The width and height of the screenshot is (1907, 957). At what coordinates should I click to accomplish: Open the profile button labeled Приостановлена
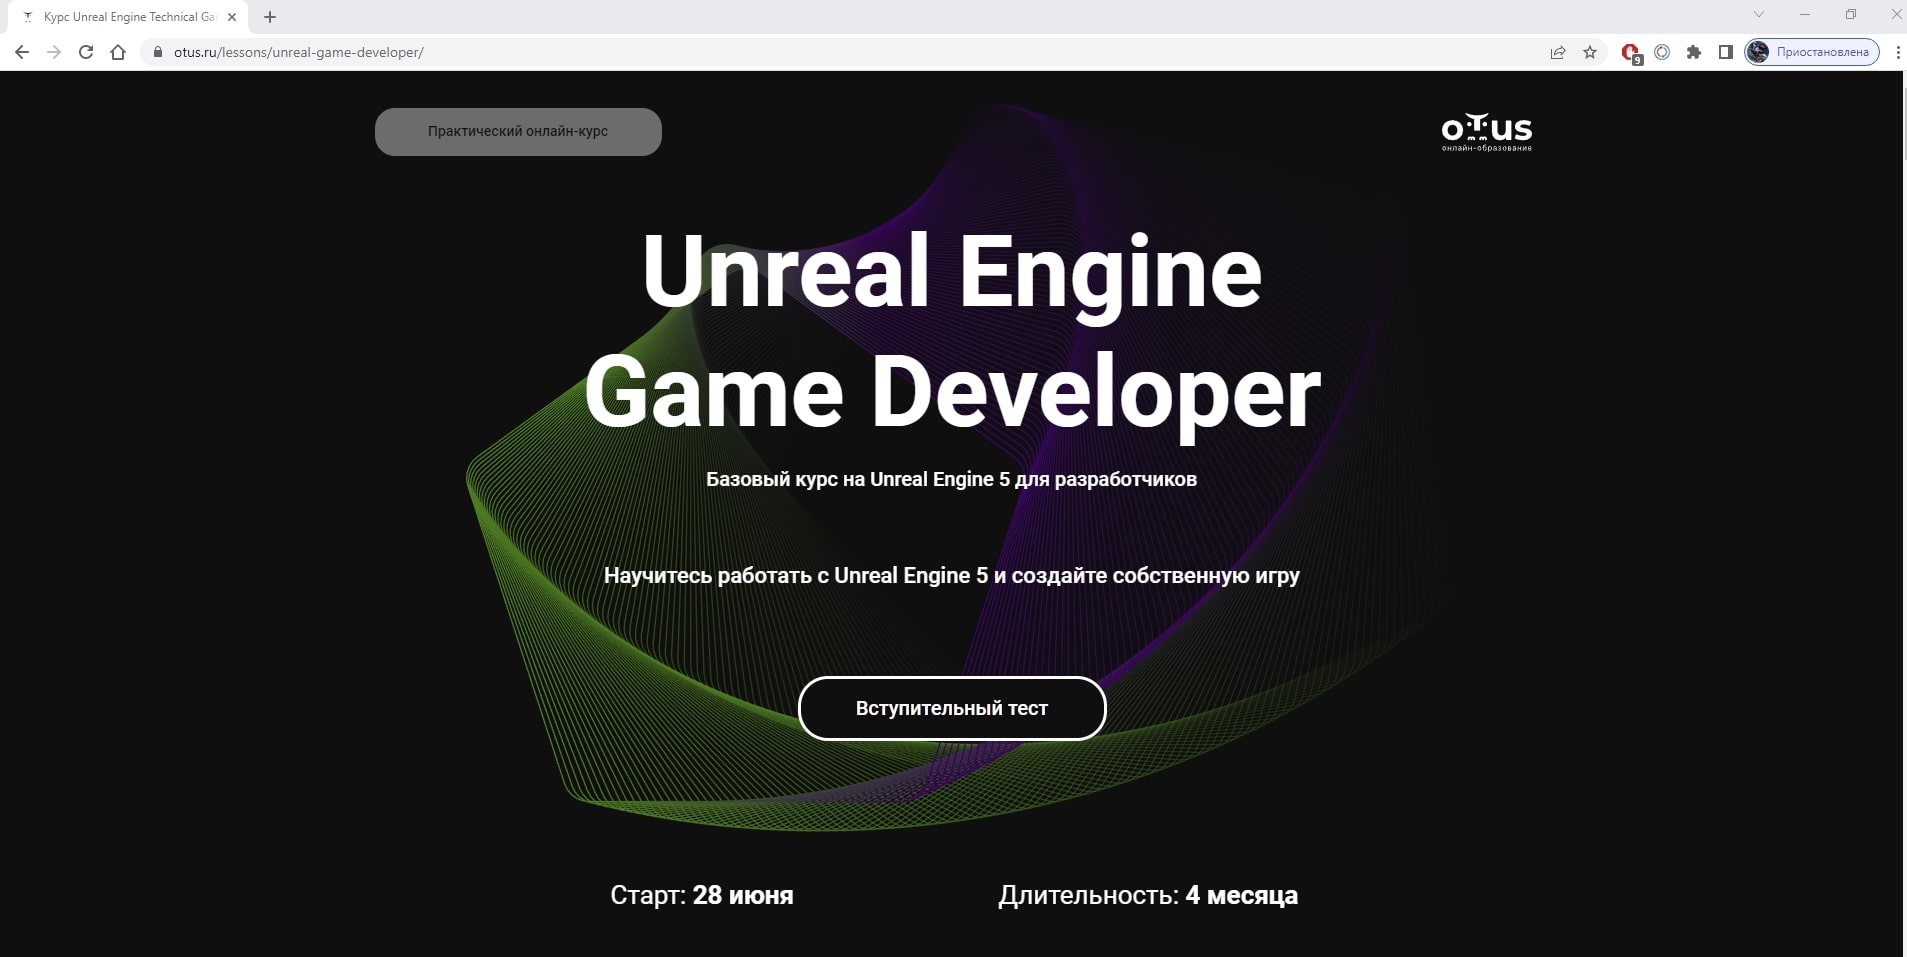[x=1812, y=52]
